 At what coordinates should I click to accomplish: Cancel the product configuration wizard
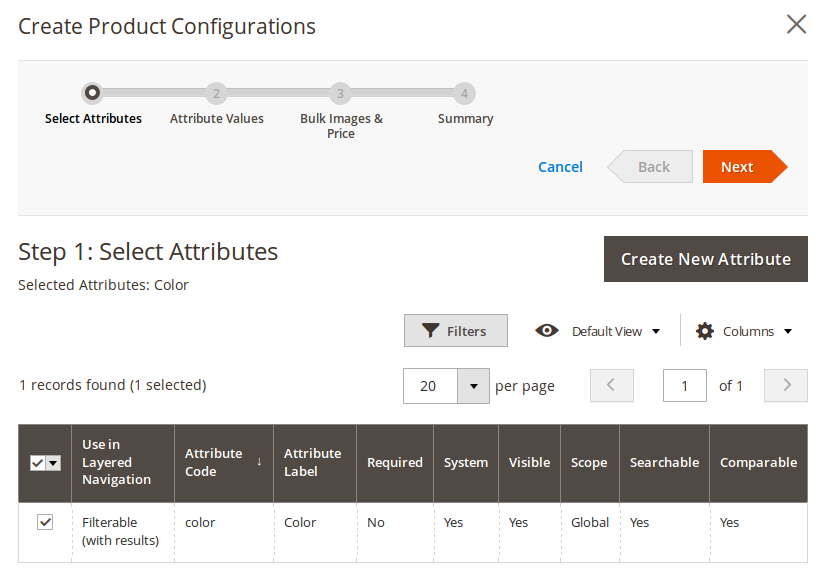(560, 167)
